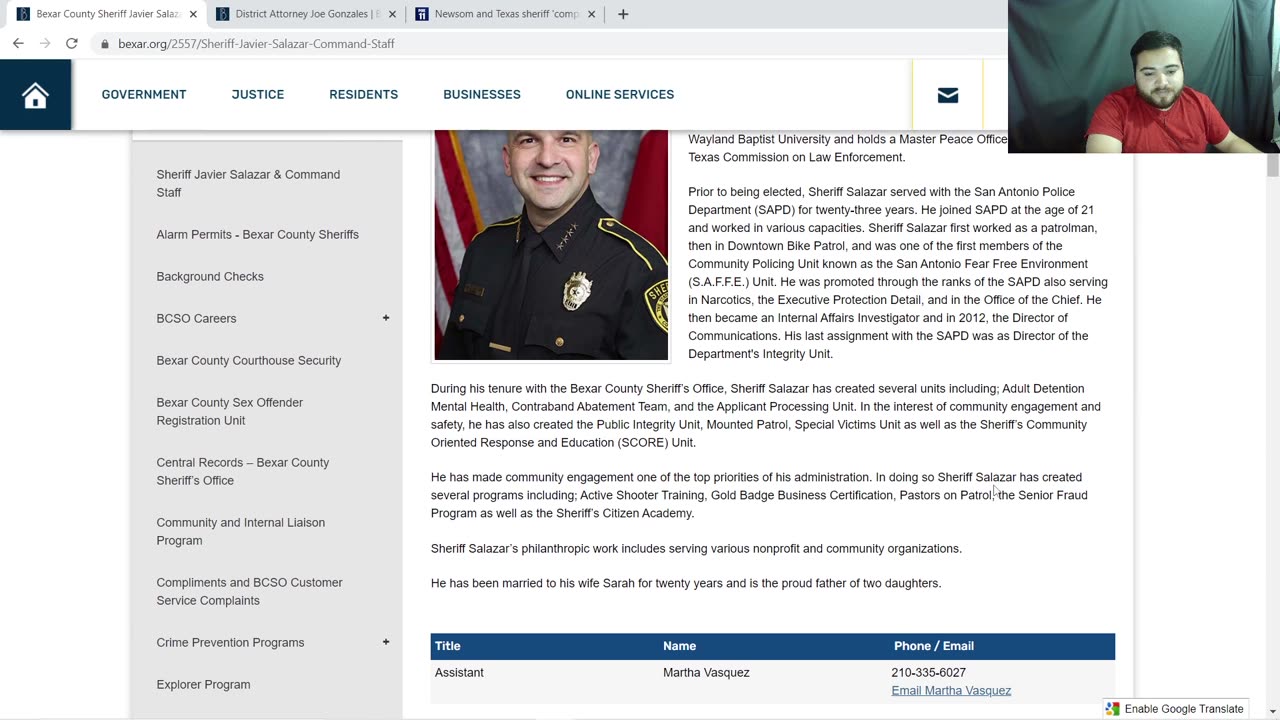Click the forward navigation arrow

(x=45, y=43)
